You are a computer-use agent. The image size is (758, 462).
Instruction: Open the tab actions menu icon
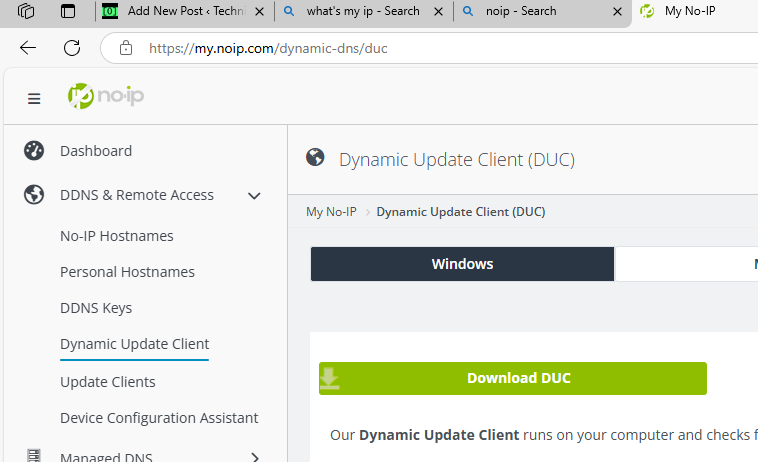click(68, 11)
